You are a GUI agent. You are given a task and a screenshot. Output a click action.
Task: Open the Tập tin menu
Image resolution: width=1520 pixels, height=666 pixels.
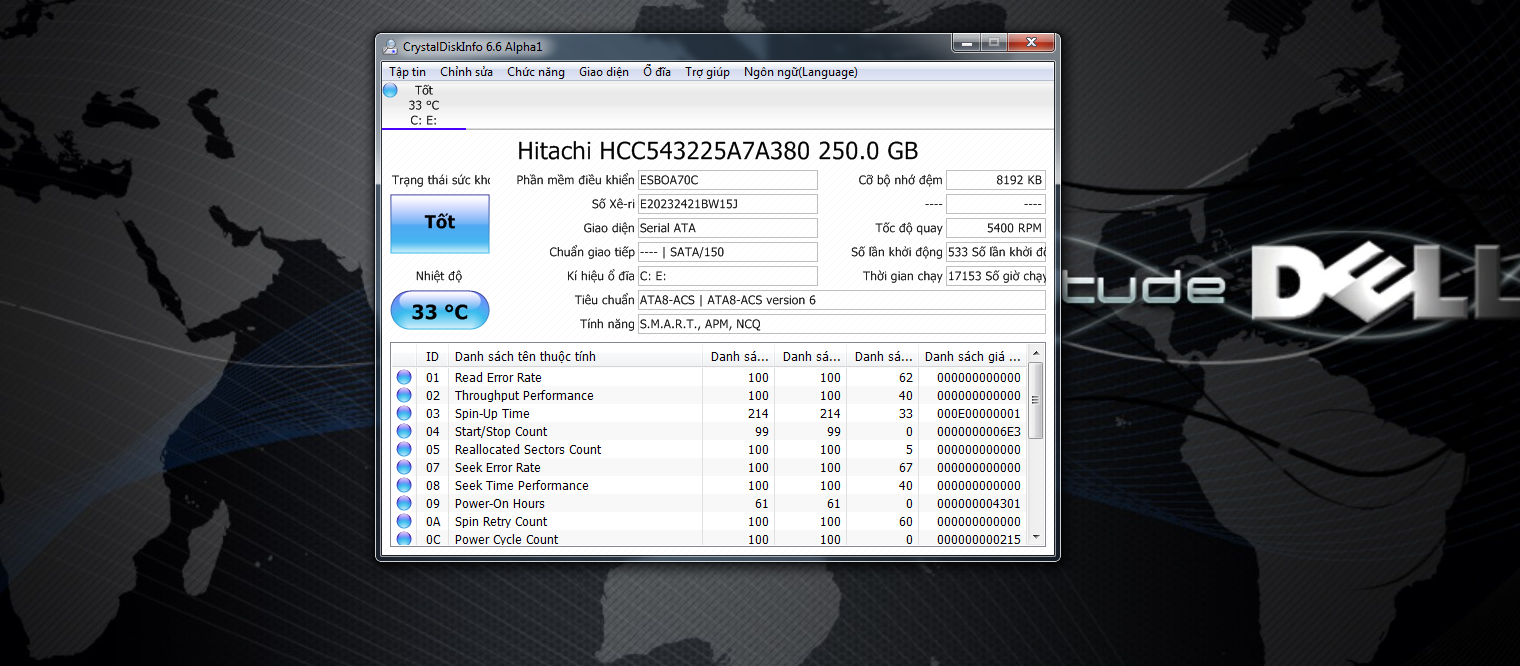407,72
